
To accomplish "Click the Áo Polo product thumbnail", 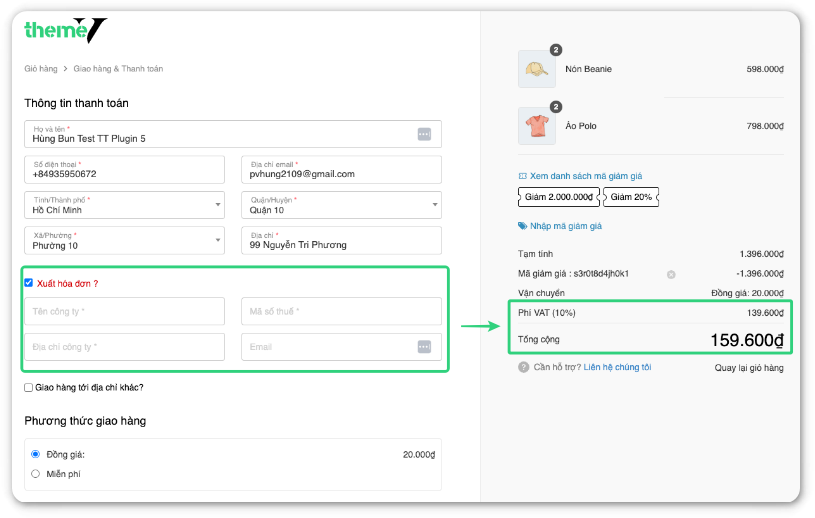I will coord(537,126).
